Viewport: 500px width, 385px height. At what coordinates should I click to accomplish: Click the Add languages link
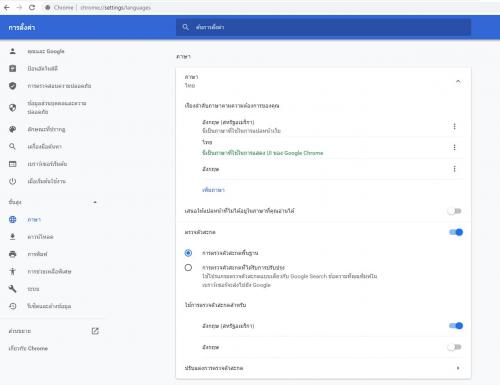[x=213, y=190]
